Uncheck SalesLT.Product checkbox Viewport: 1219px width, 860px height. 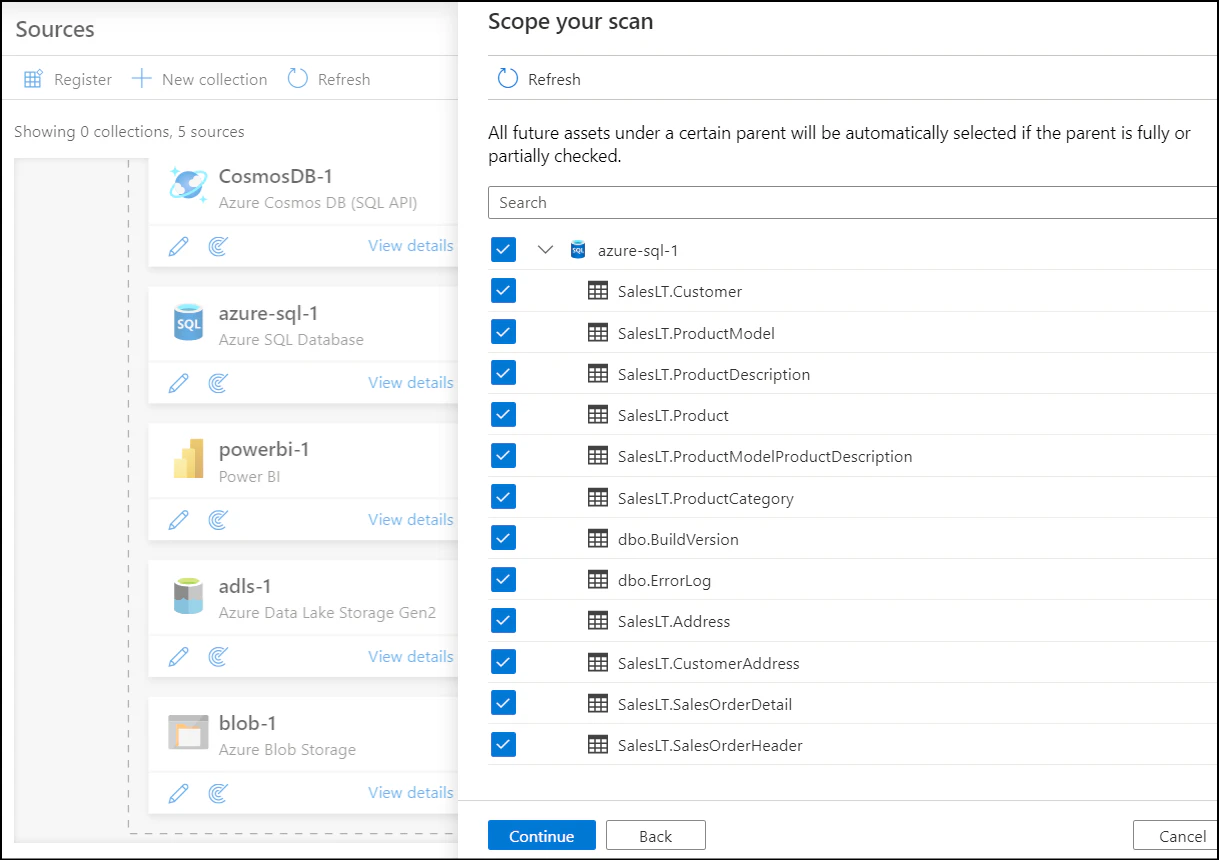(x=503, y=415)
